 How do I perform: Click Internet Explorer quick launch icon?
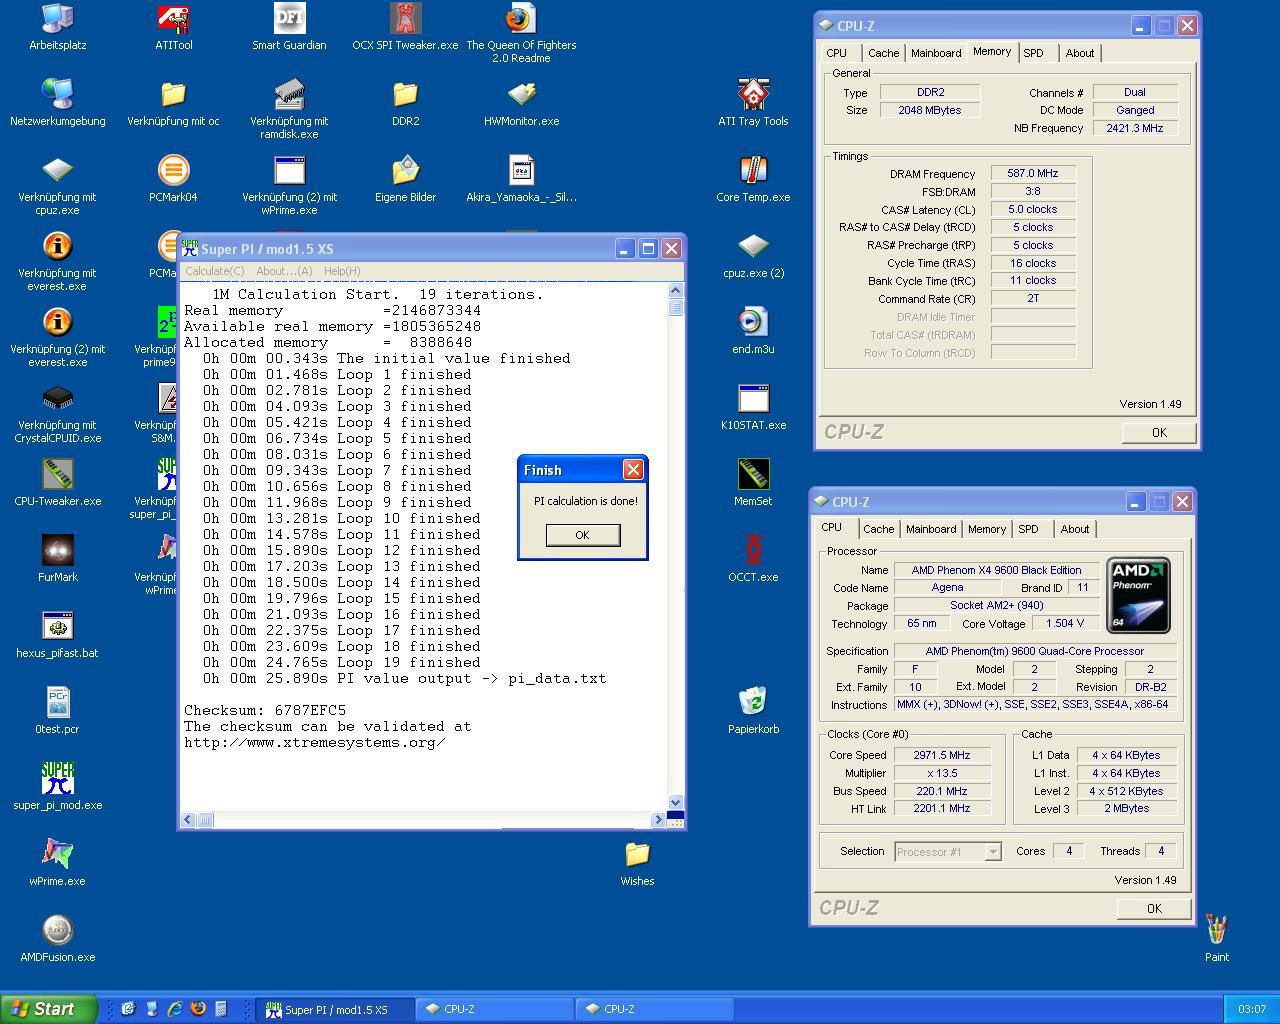pos(175,1009)
